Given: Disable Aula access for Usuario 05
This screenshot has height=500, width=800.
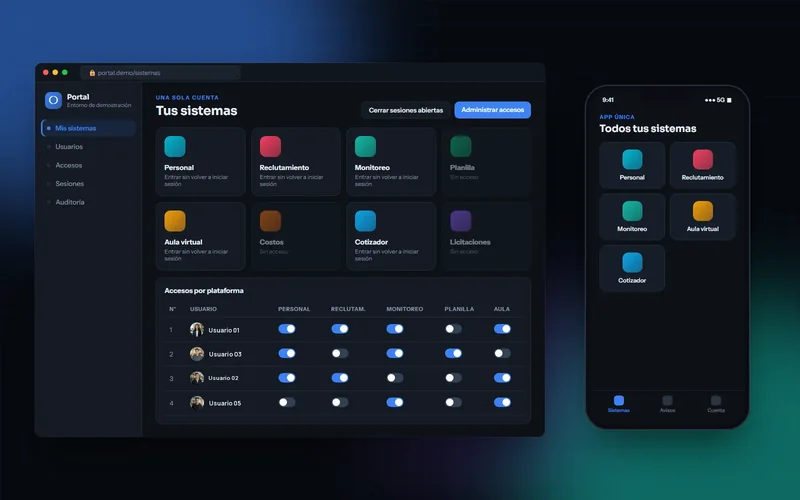Looking at the screenshot, I should tap(502, 403).
